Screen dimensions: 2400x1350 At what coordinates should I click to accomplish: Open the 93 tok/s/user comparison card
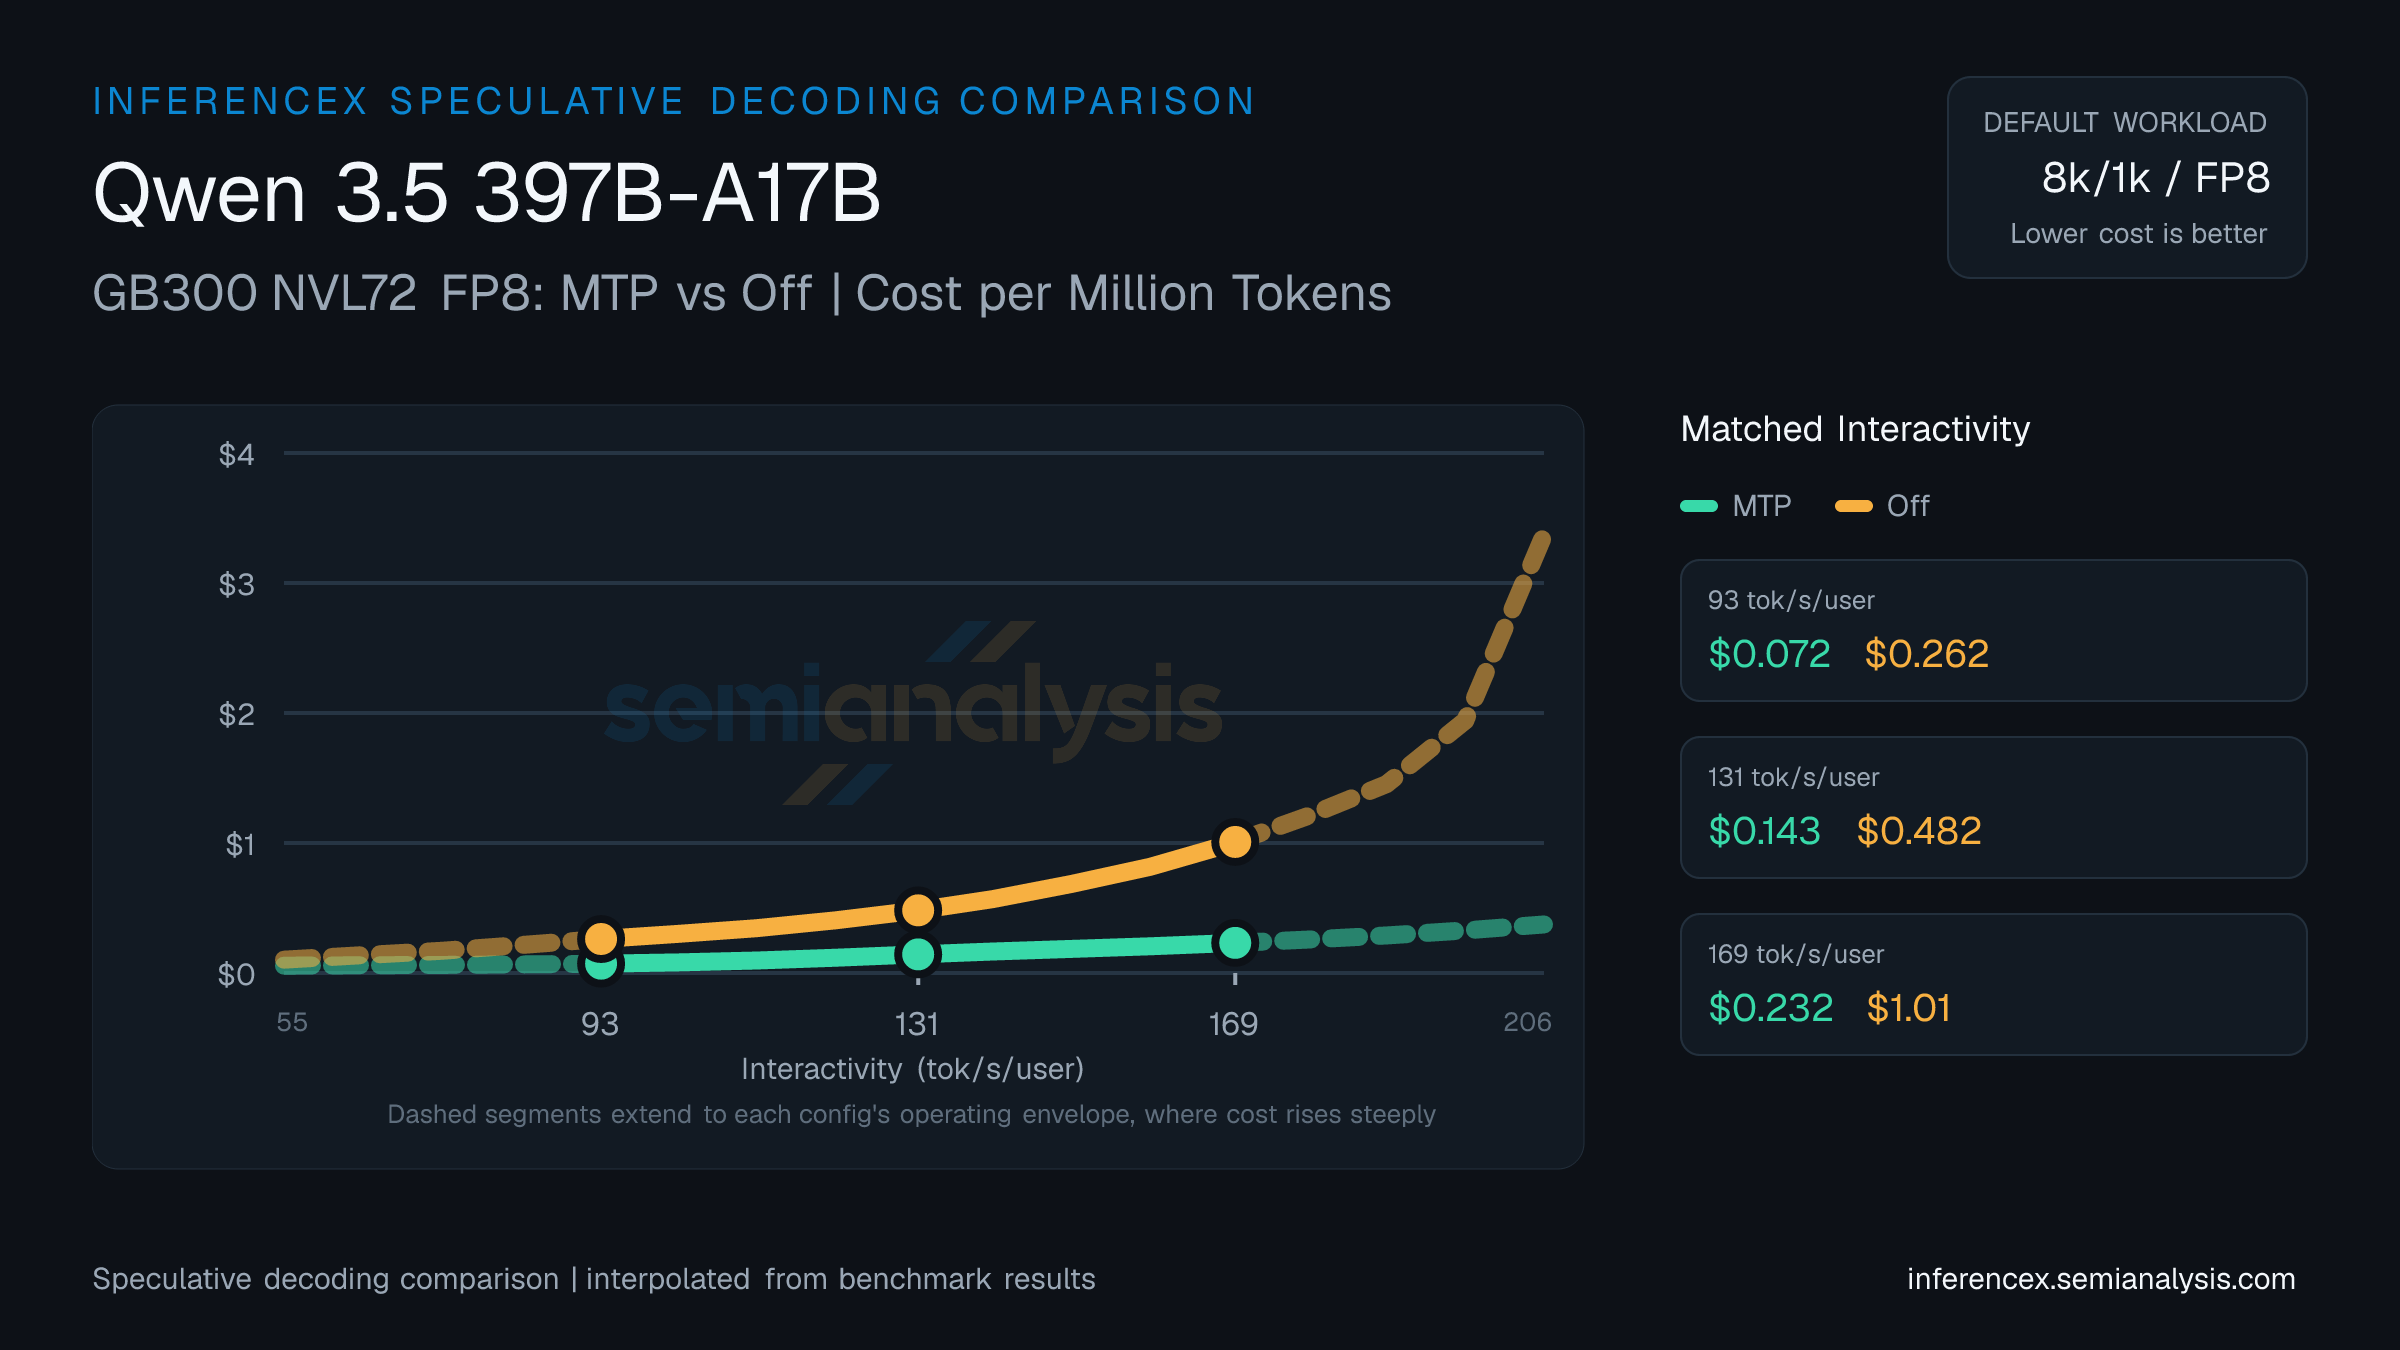[1993, 630]
